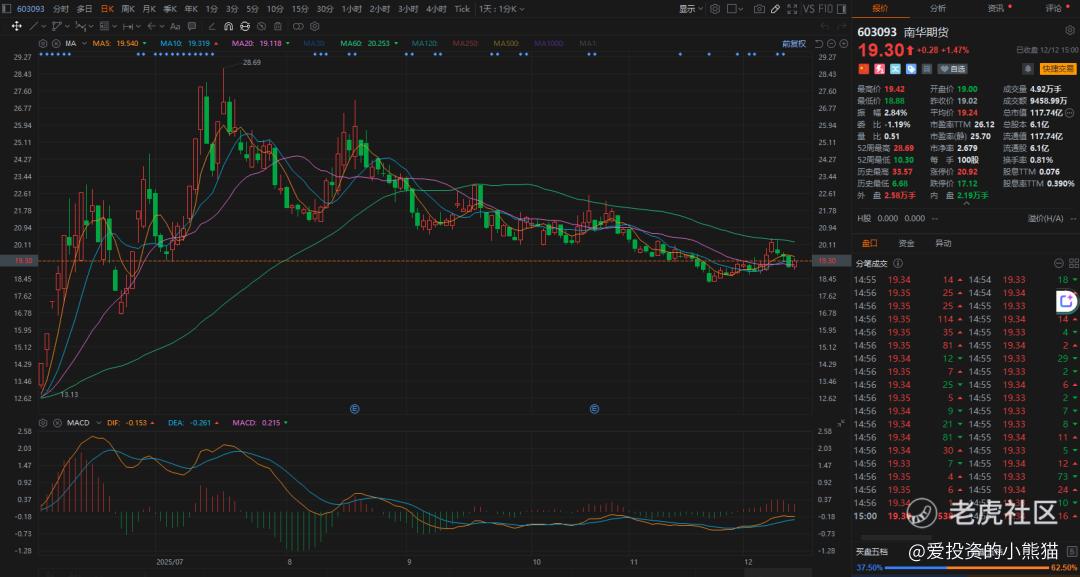
Task: Toggle MA120 line visibility
Action: (424, 43)
